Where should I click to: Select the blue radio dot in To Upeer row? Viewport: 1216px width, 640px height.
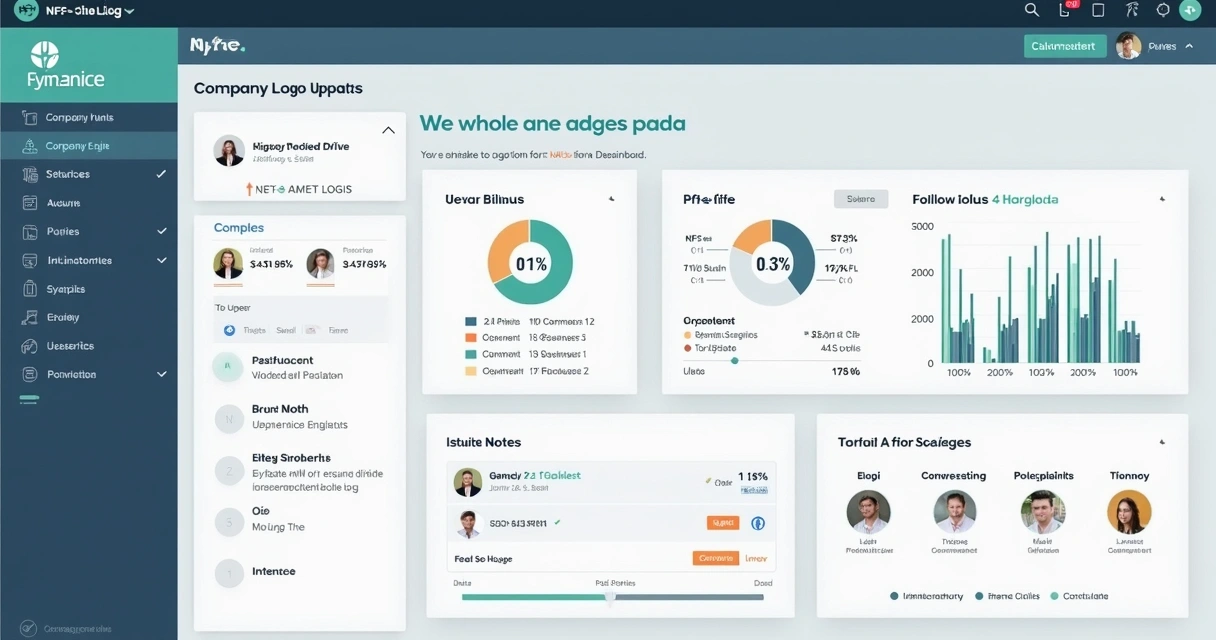click(229, 330)
